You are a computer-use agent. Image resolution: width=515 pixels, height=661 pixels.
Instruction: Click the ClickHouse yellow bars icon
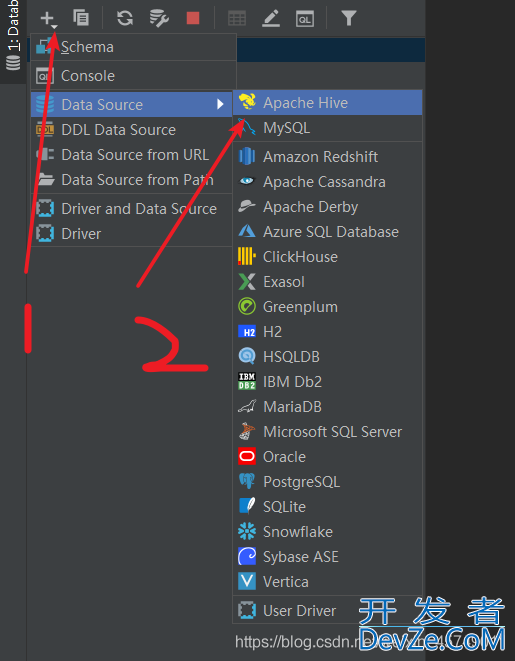click(247, 256)
